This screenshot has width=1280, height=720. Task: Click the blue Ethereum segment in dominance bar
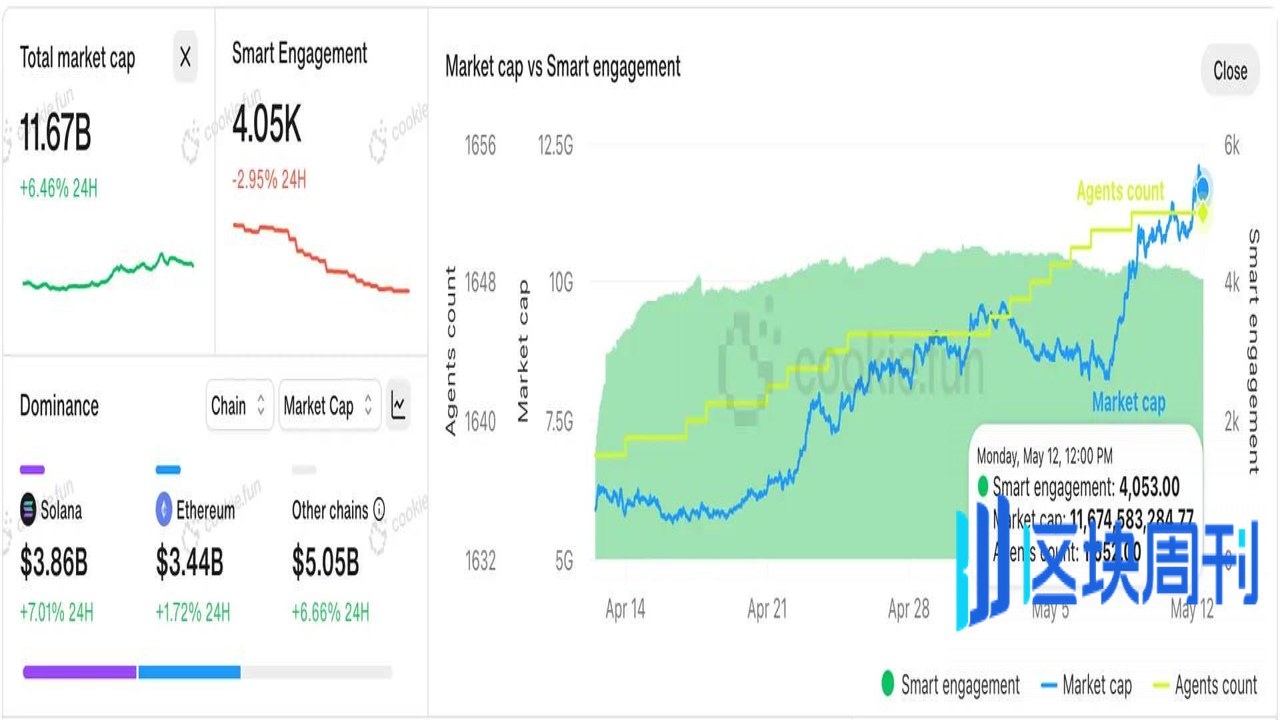[189, 672]
